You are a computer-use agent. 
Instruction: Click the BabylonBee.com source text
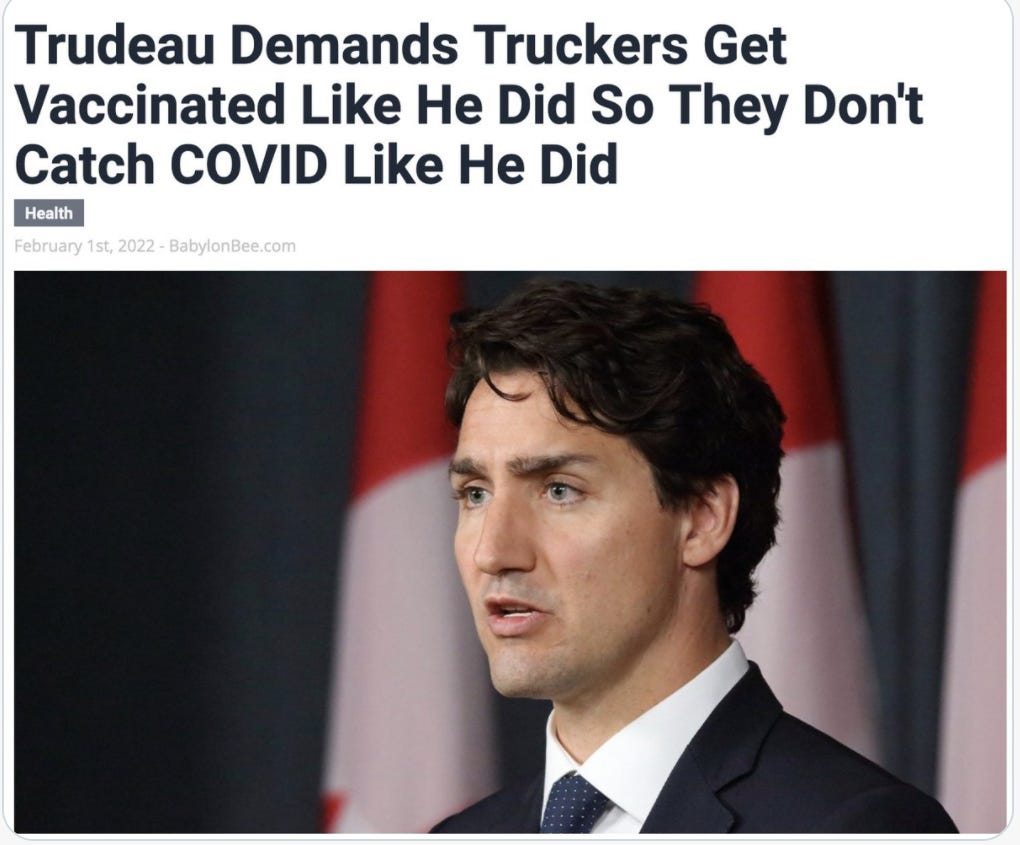point(232,246)
